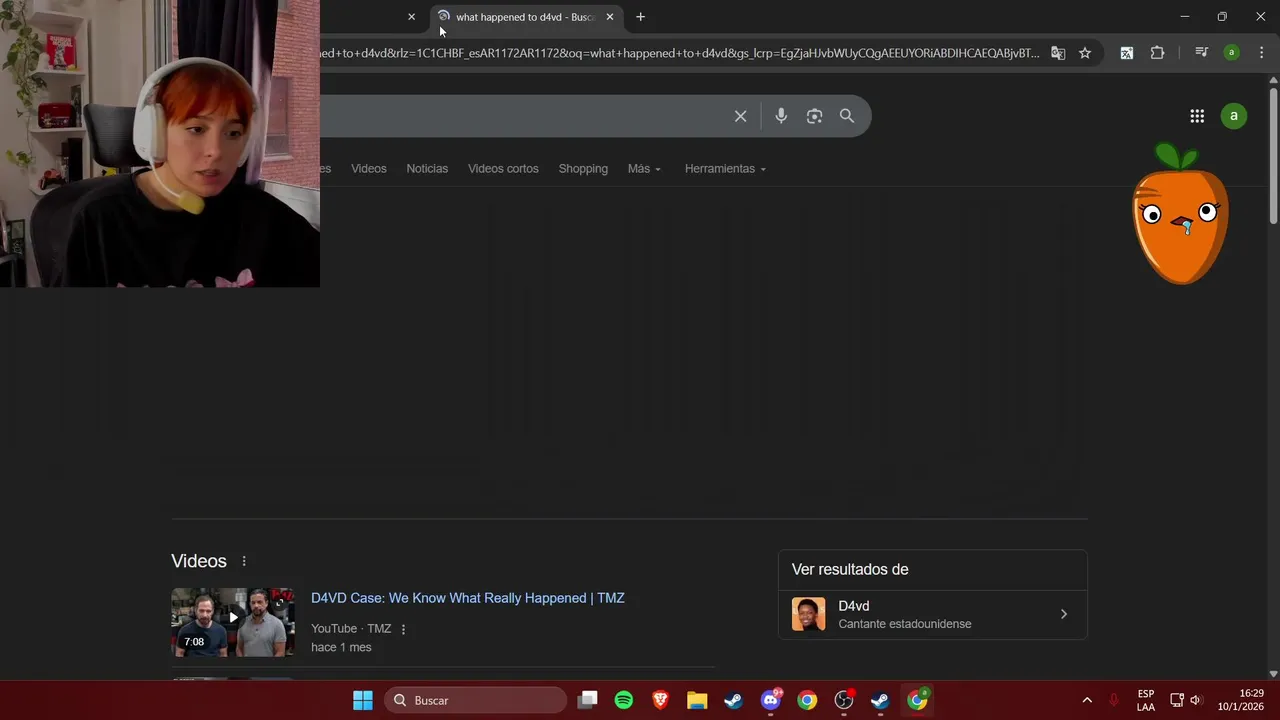Expand the Herramientas dropdown
1280x720 pixels.
pyautogui.click(x=725, y=169)
